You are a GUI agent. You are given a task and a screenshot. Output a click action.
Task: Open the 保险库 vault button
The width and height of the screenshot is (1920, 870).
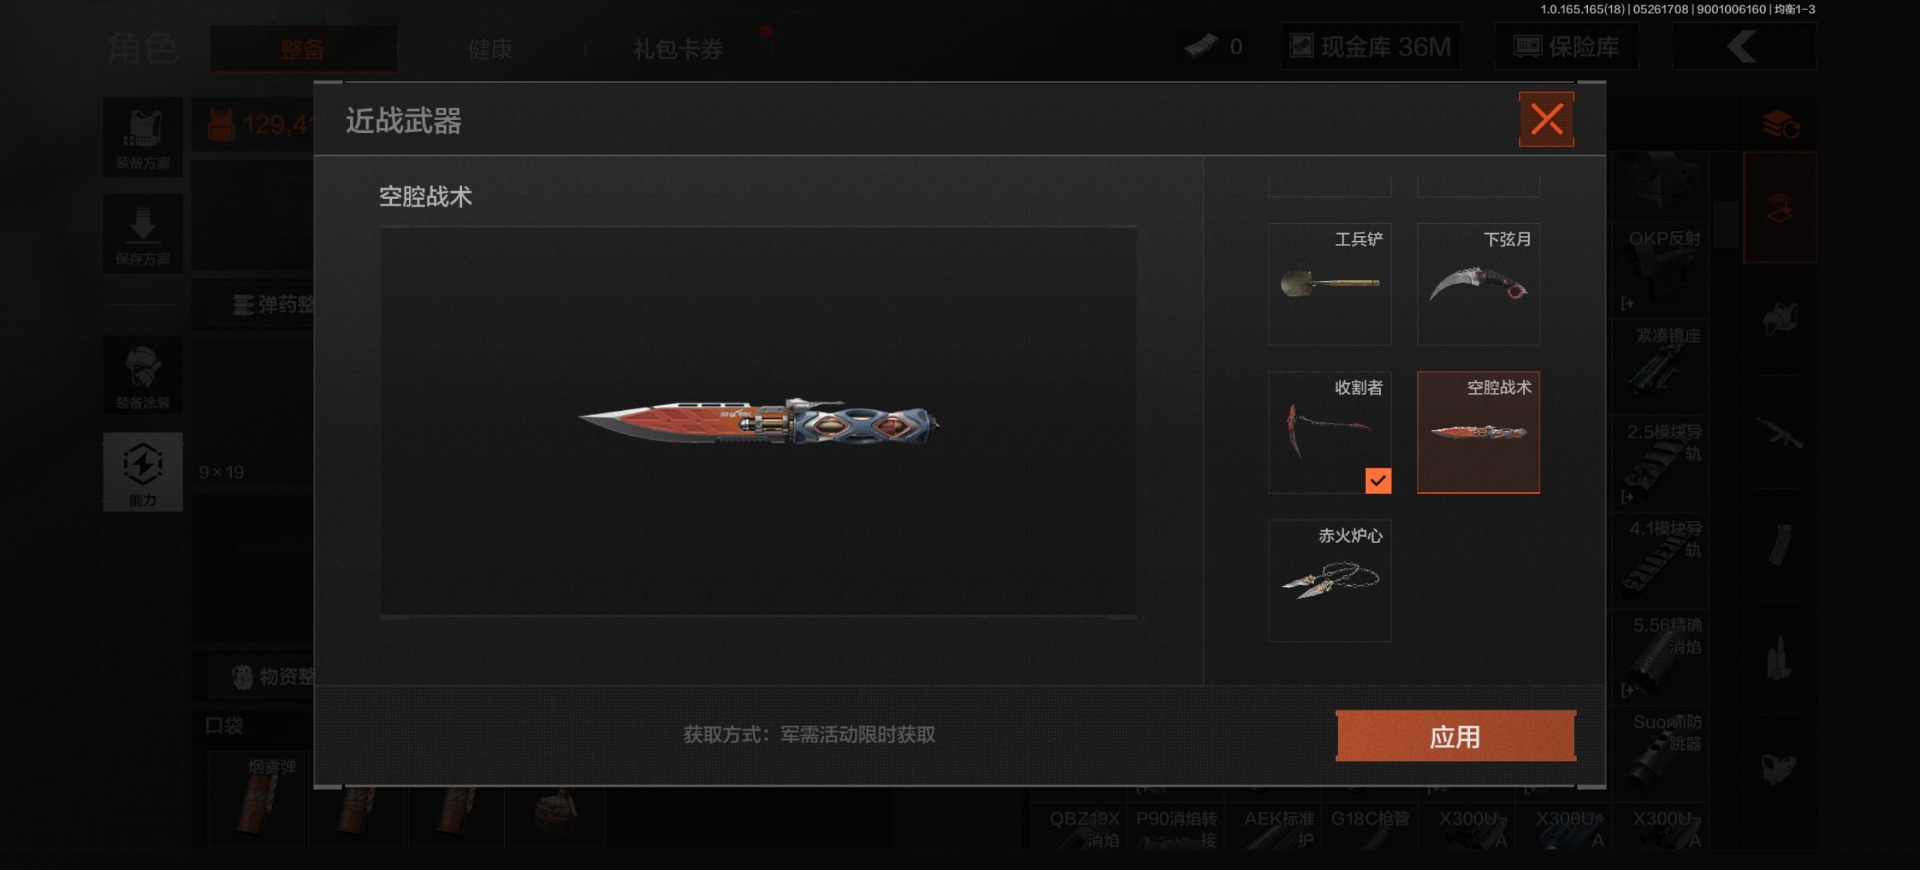coord(1566,47)
